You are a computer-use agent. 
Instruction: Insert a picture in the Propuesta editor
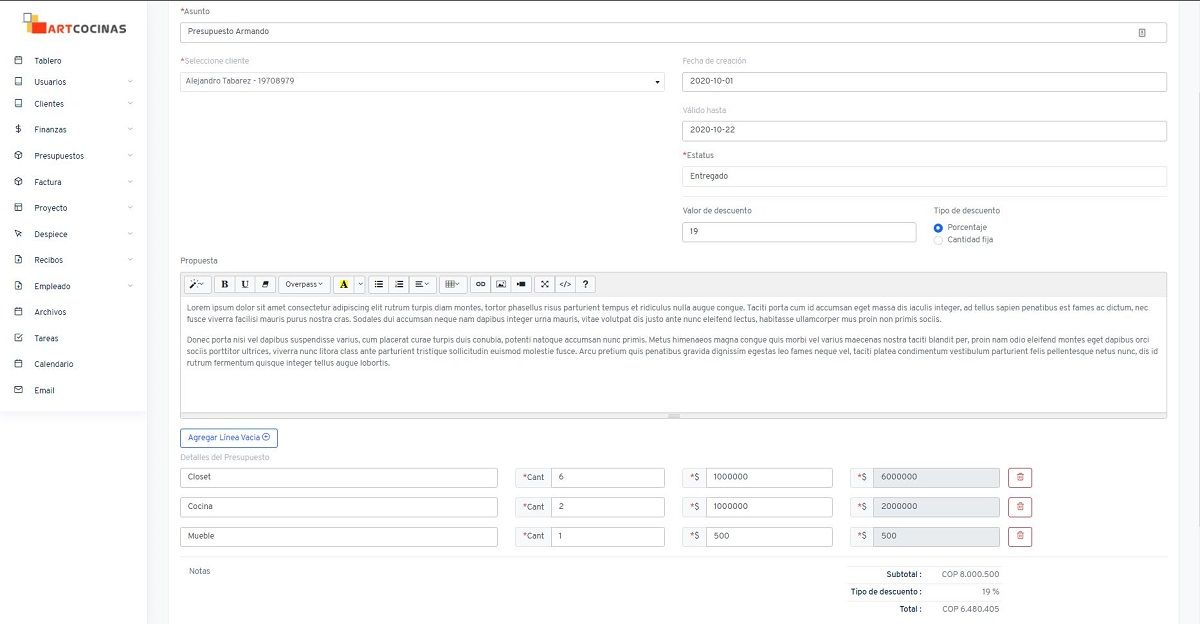tap(501, 284)
